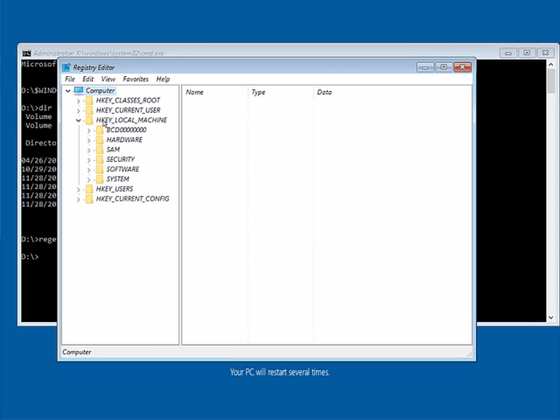Select the SOFTWARE key label
560x420 pixels.
(x=122, y=169)
